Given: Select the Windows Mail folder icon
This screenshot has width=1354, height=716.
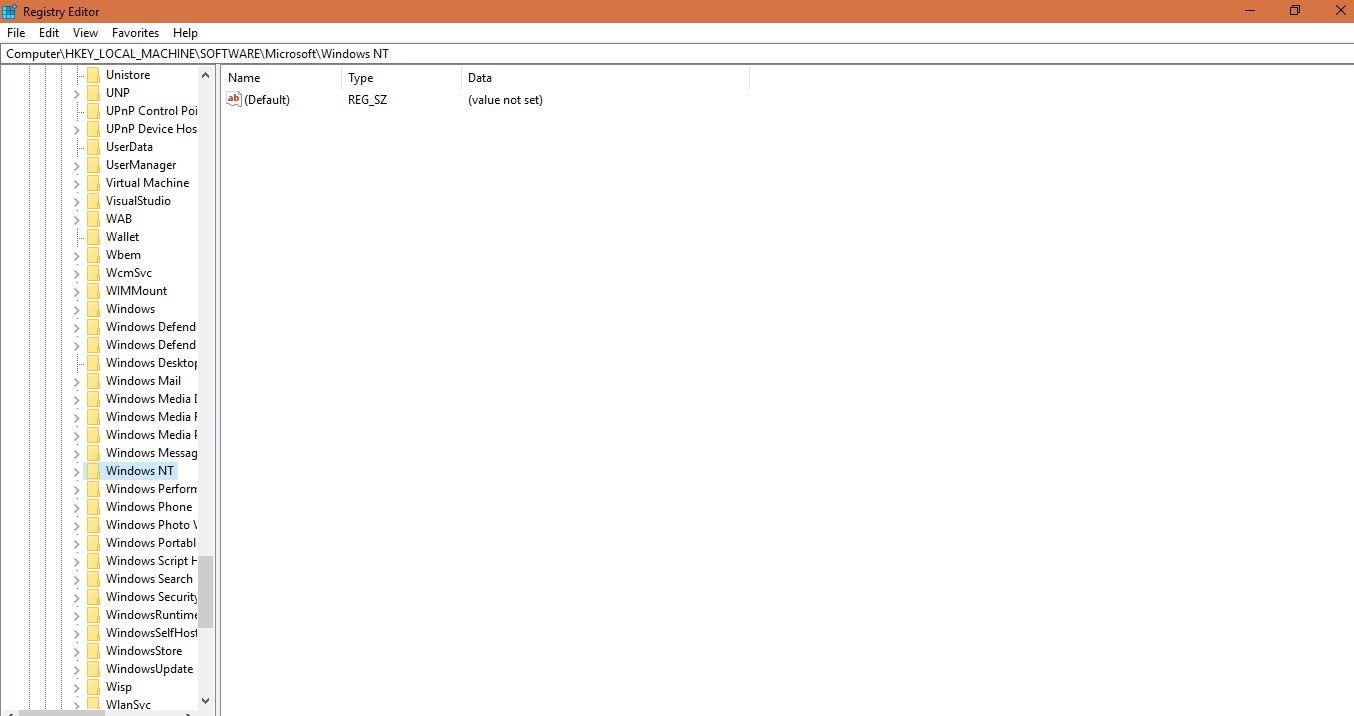Looking at the screenshot, I should (93, 381).
